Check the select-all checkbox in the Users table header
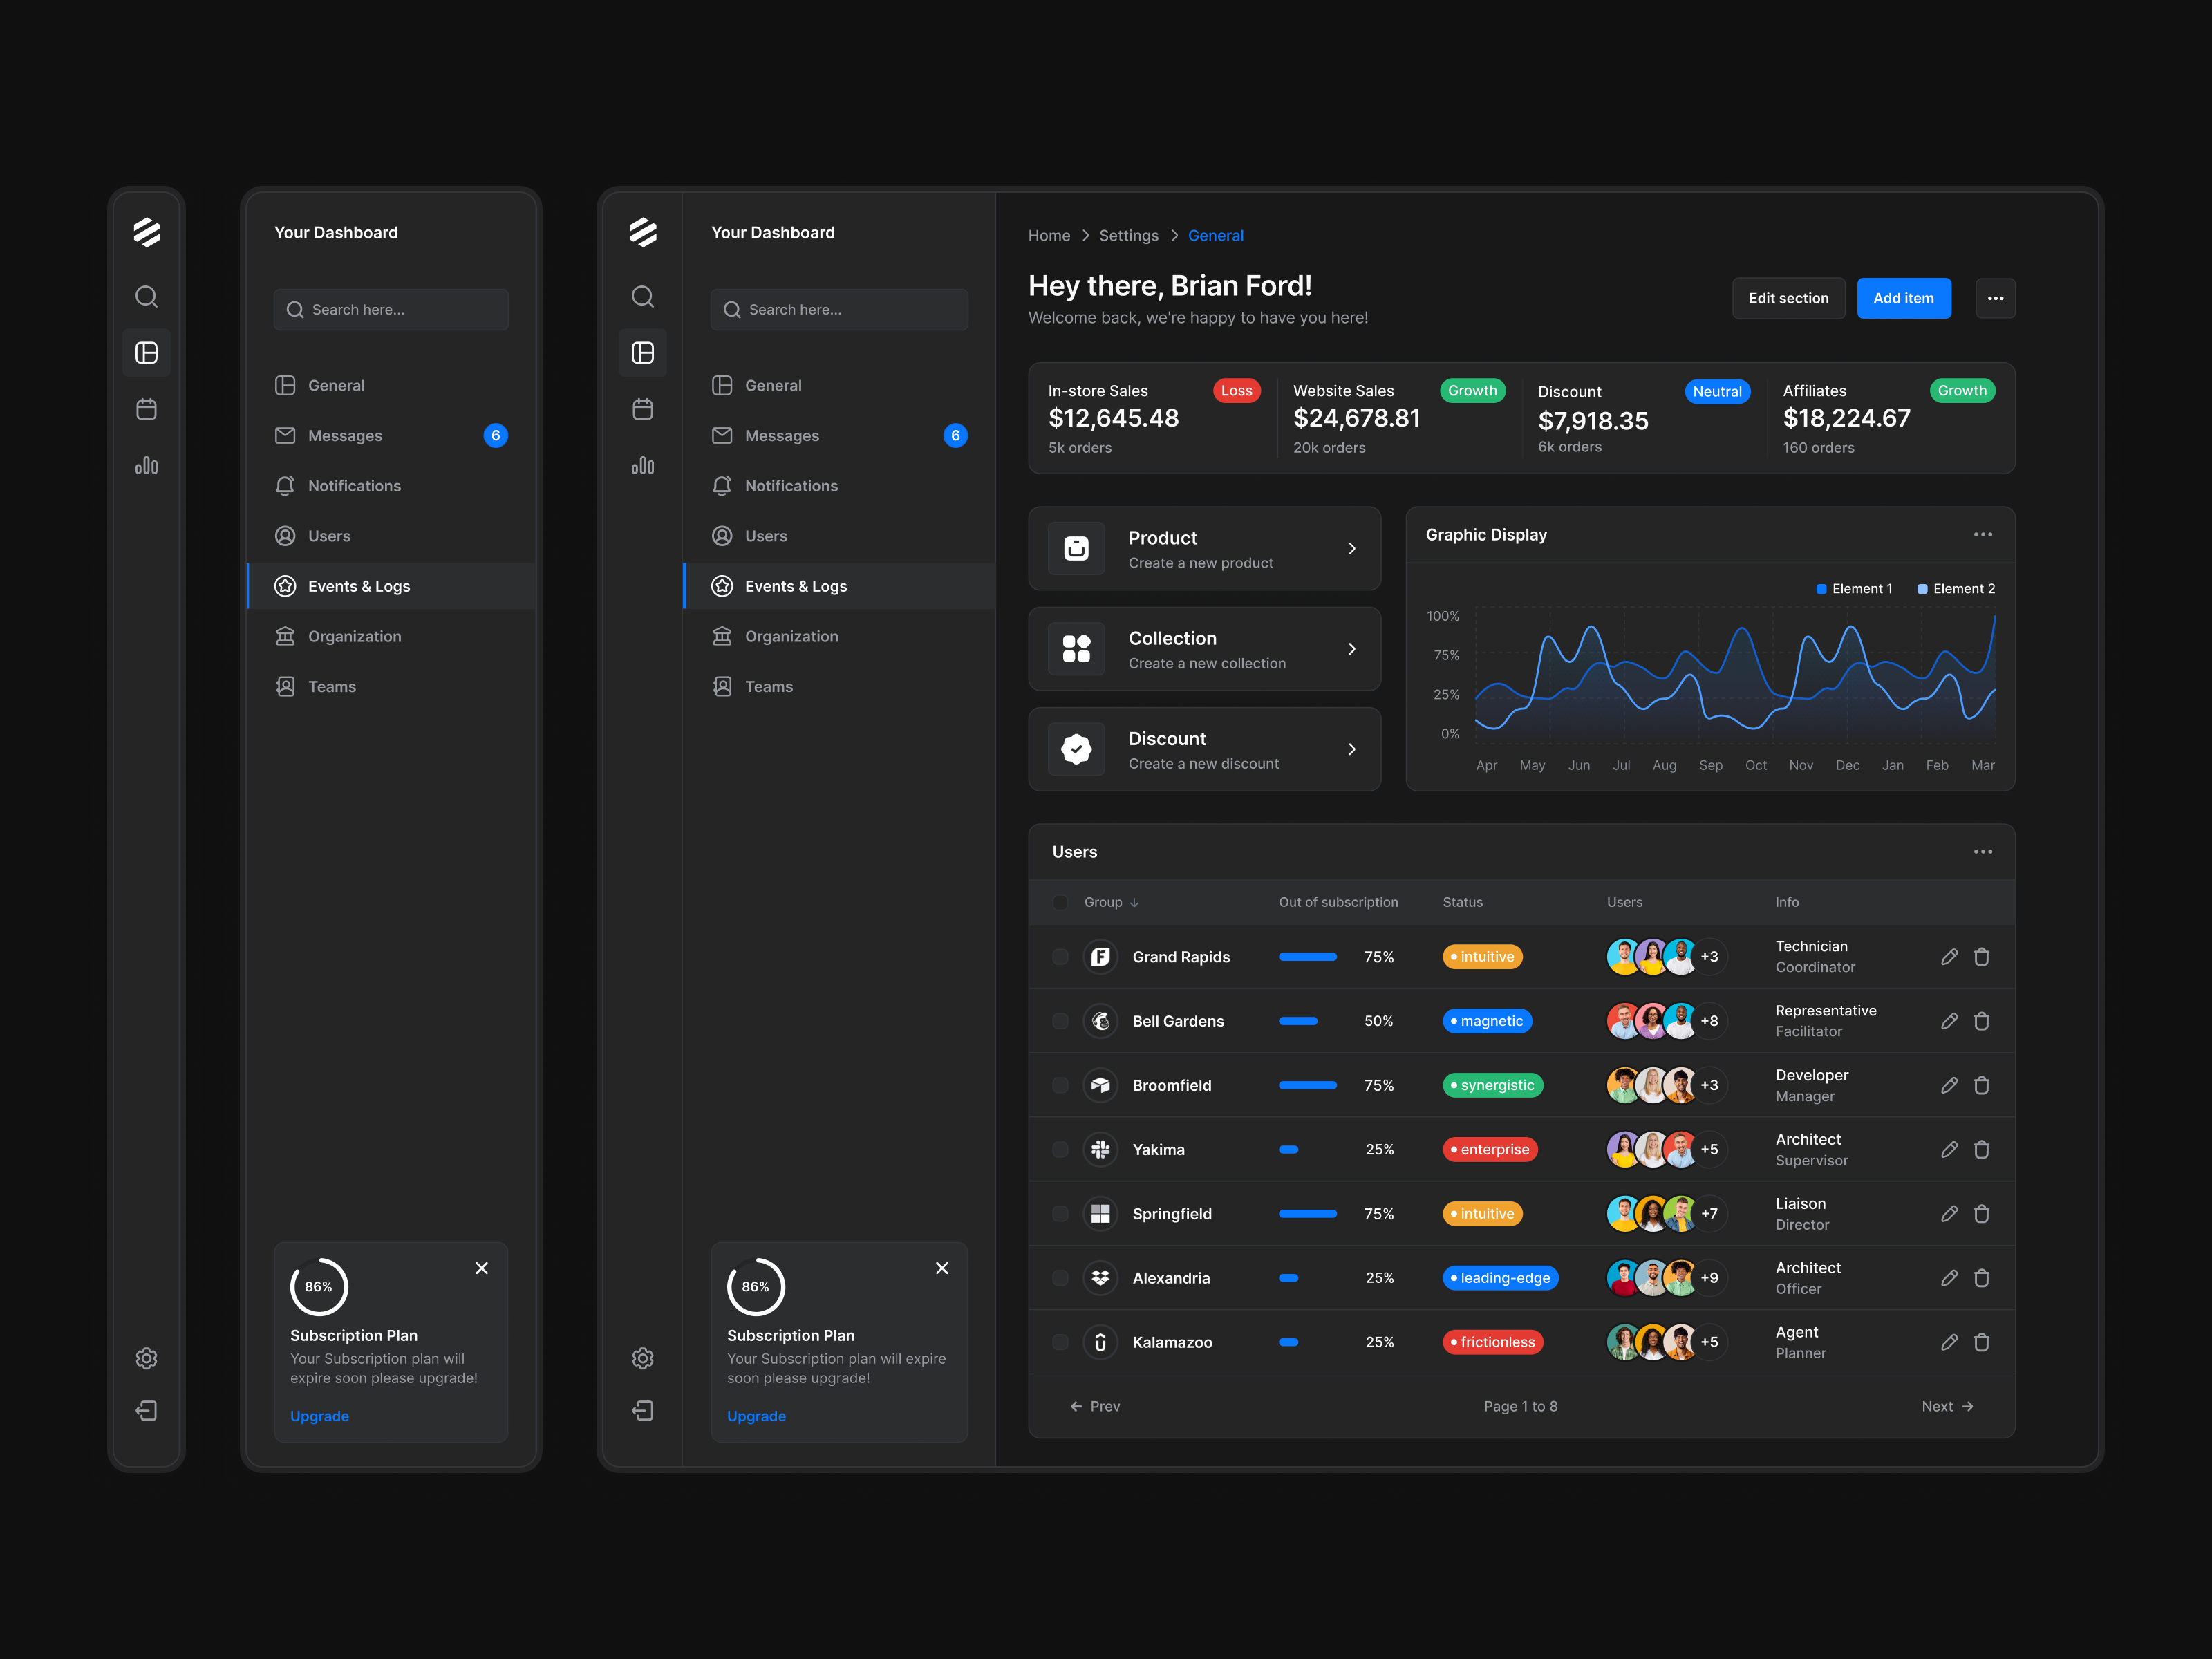 click(1060, 901)
